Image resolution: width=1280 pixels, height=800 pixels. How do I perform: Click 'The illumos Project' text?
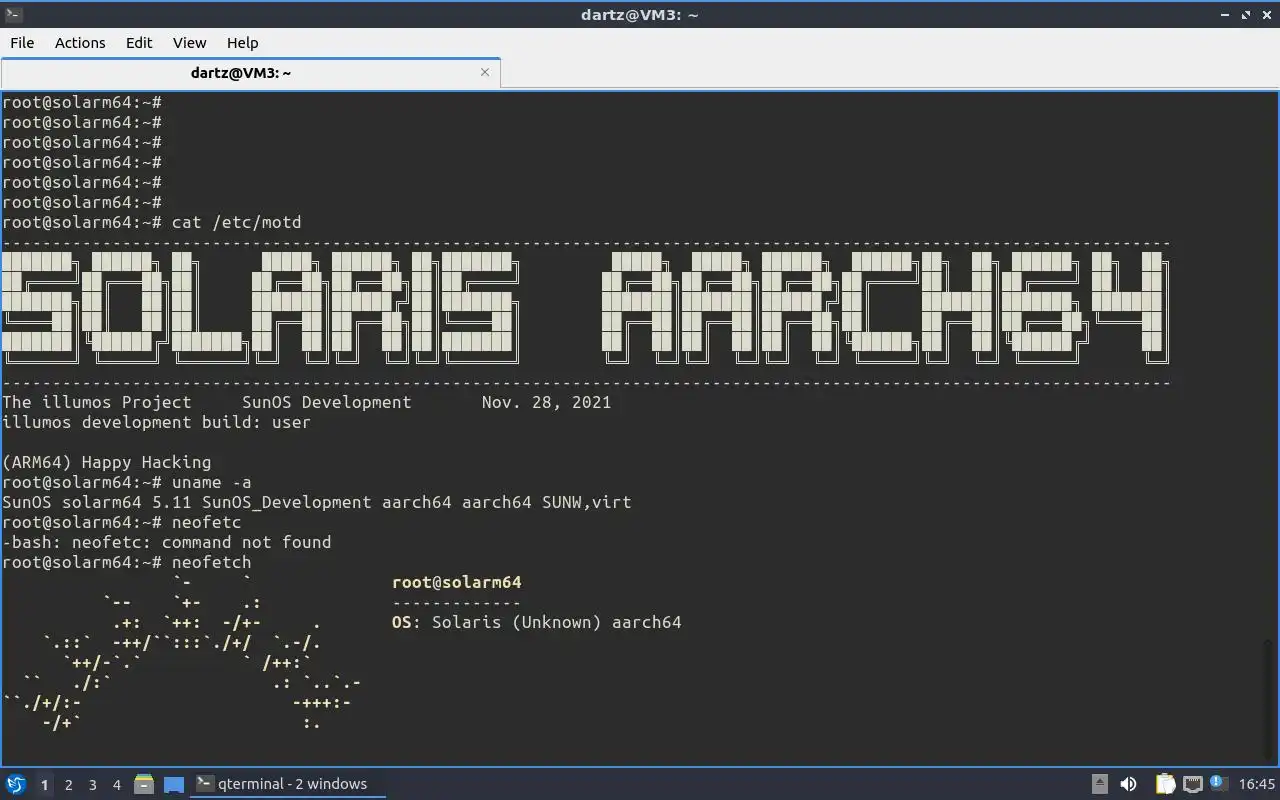pos(96,402)
